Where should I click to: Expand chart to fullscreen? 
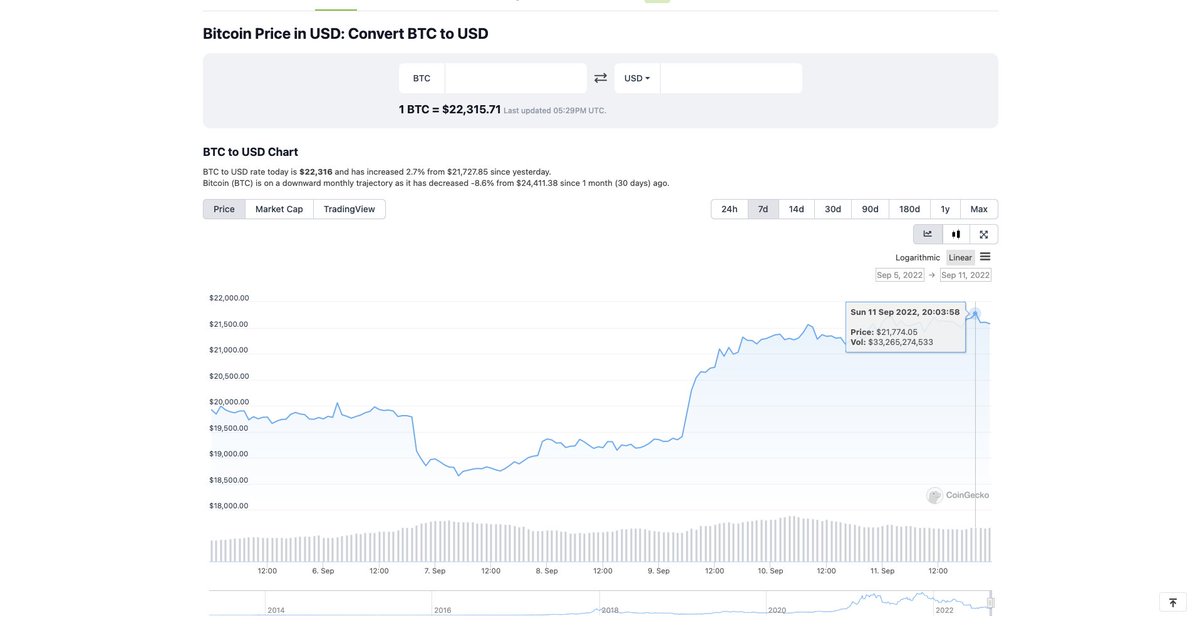point(984,234)
